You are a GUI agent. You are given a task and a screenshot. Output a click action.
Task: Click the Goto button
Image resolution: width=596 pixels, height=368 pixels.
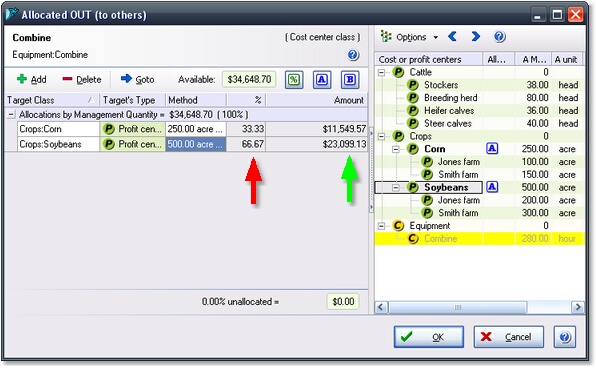click(x=138, y=79)
